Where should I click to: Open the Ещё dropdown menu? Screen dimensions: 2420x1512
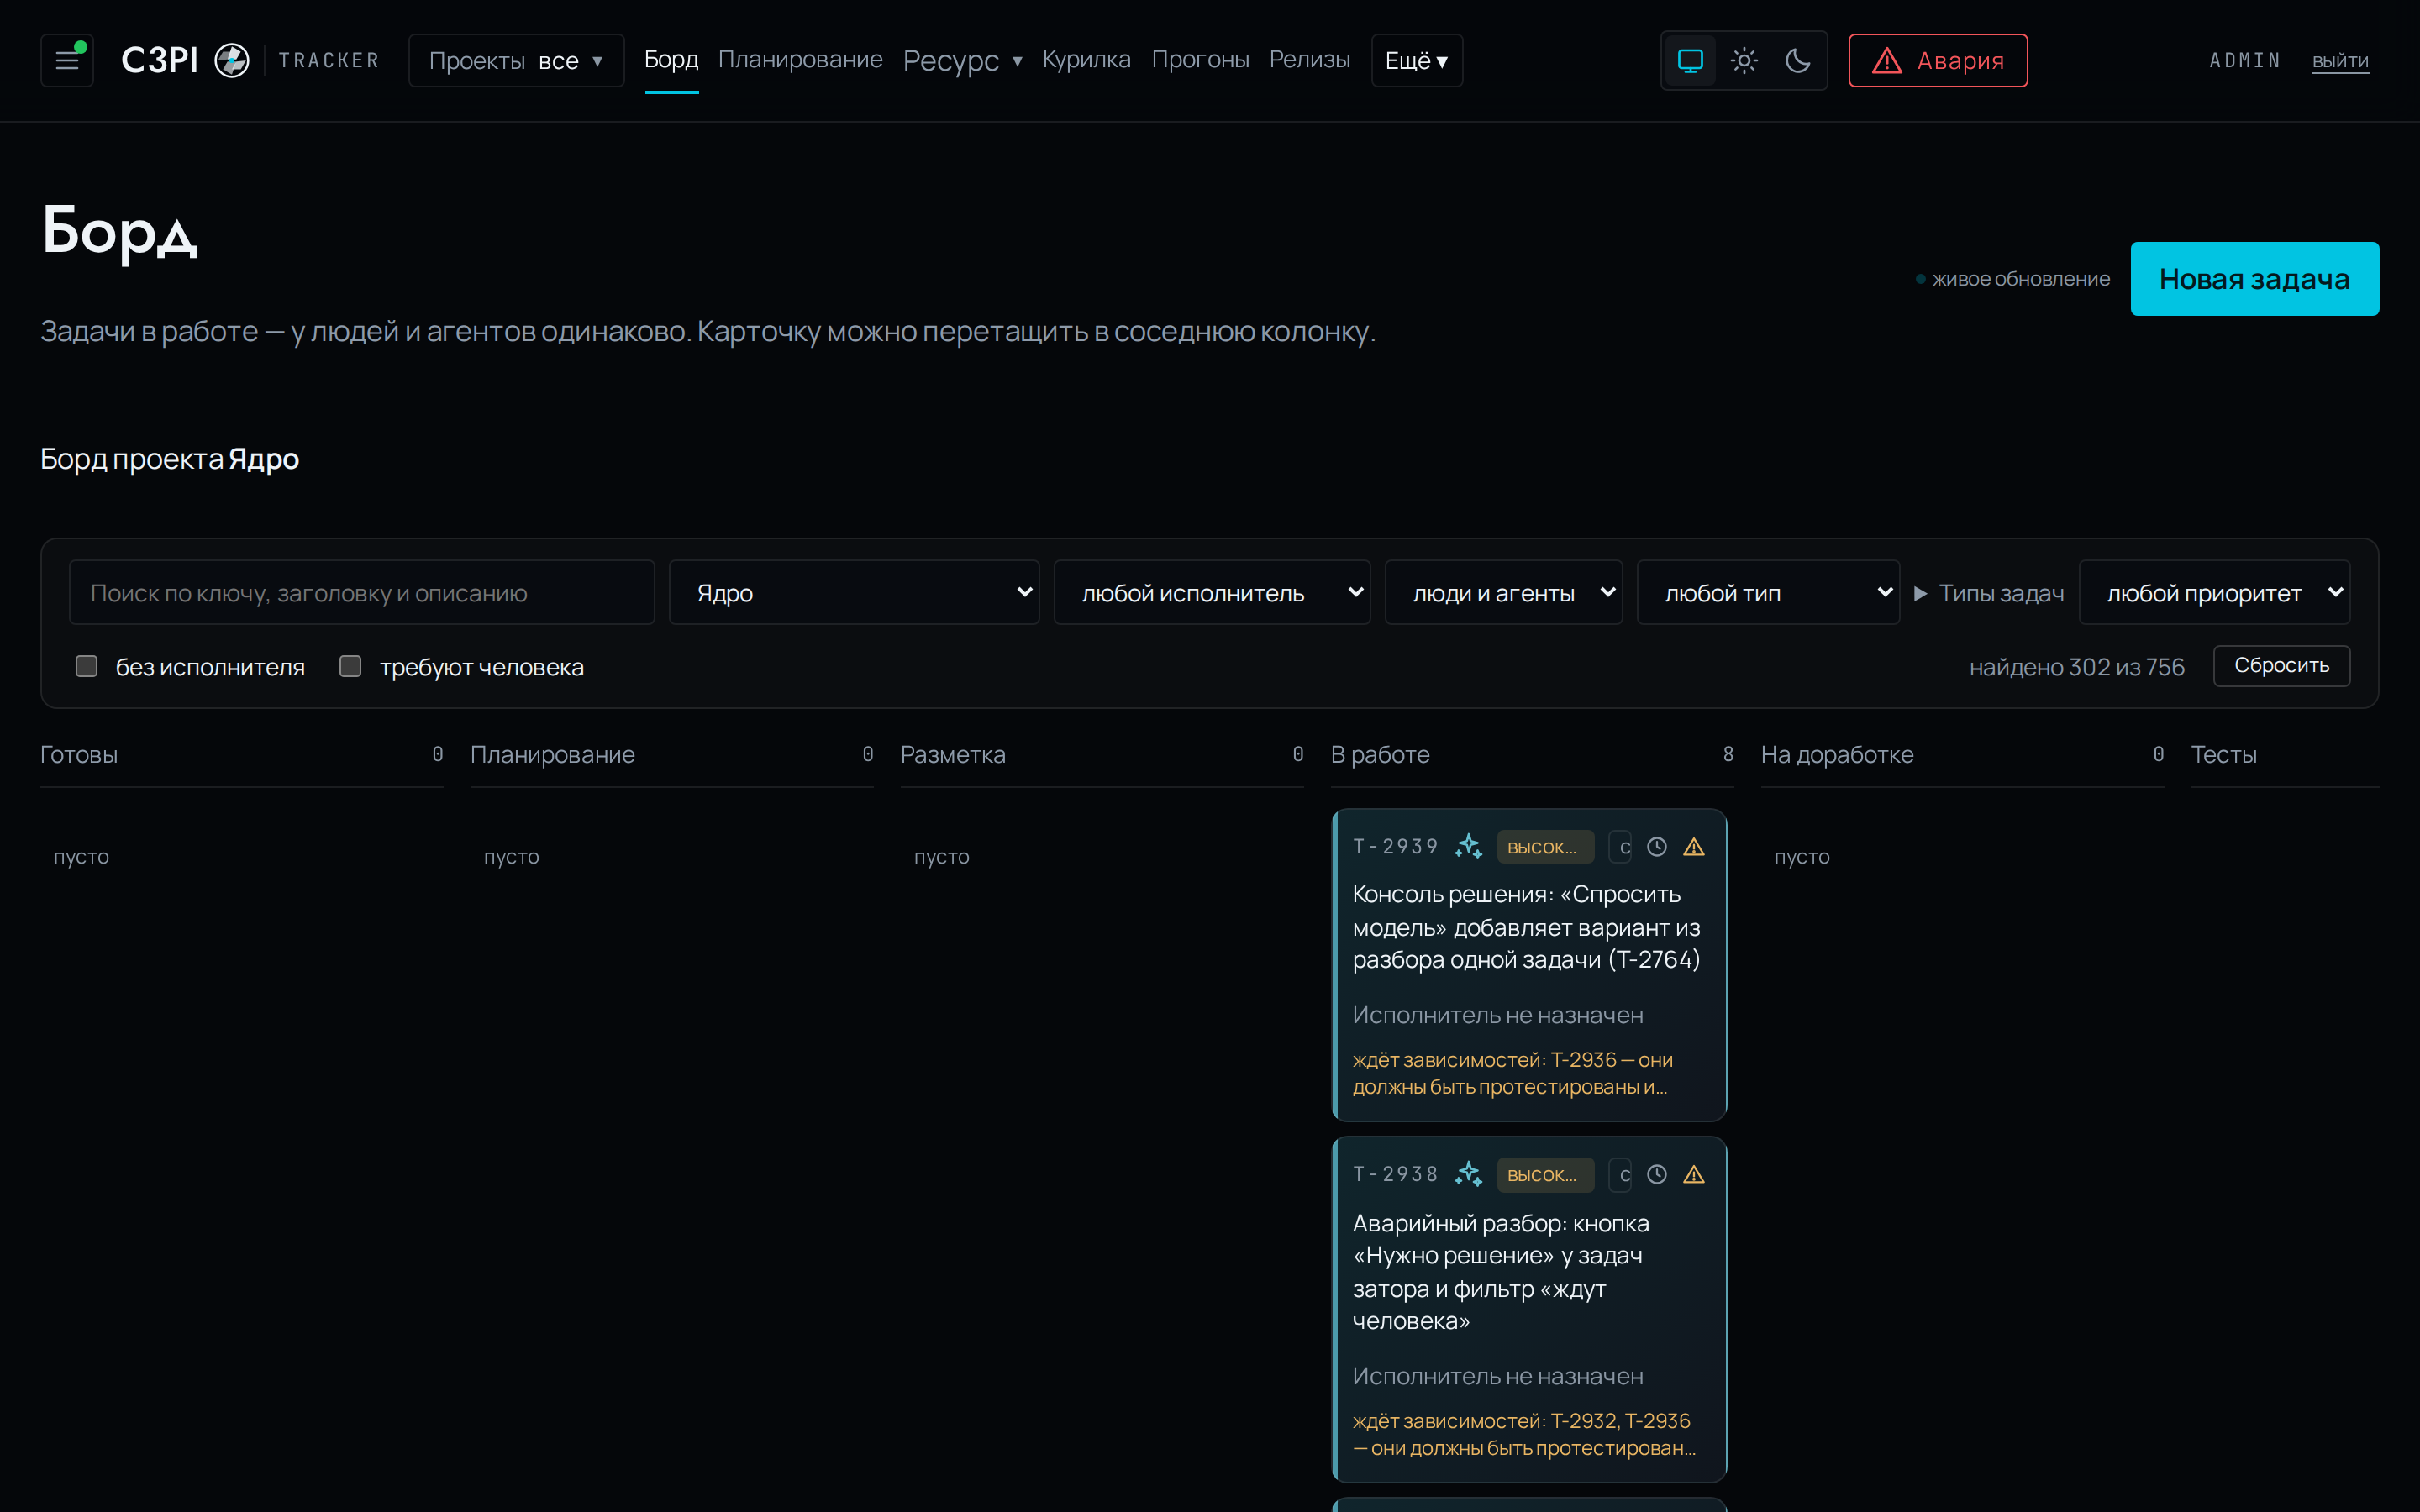tap(1417, 61)
